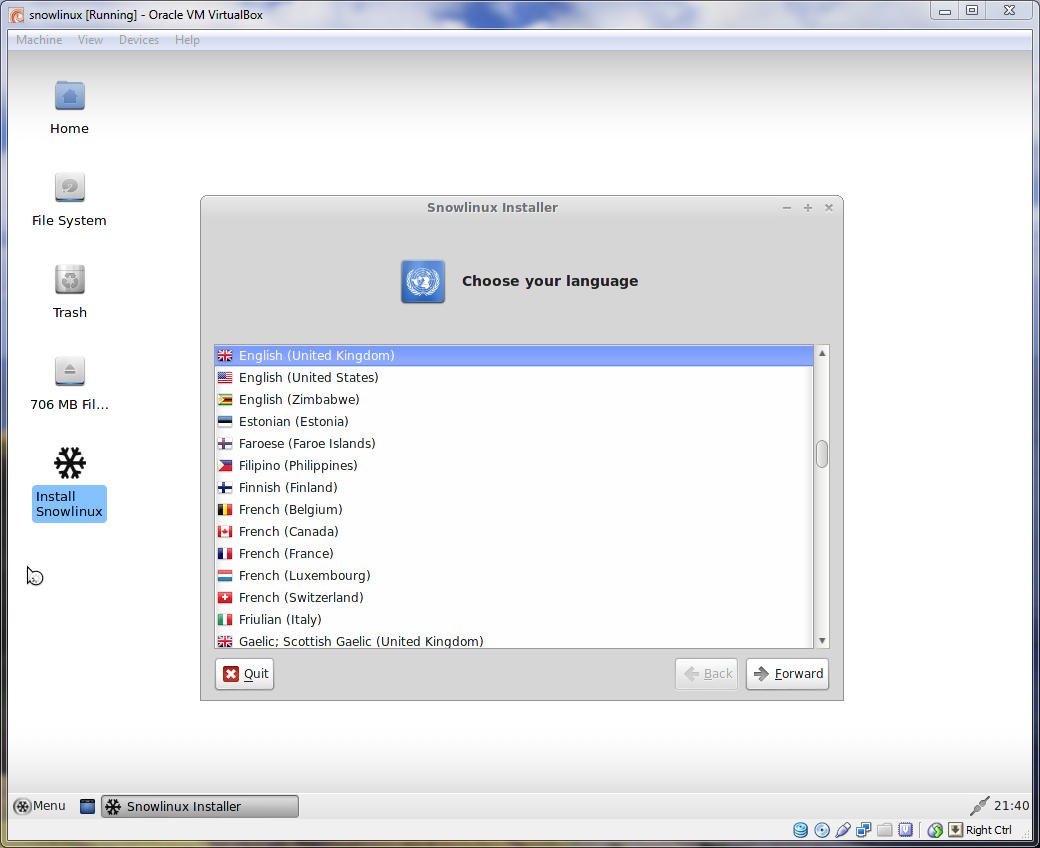Screen dimensions: 1040x848
Task: Select English (United Kingdom) language
Action: [514, 355]
